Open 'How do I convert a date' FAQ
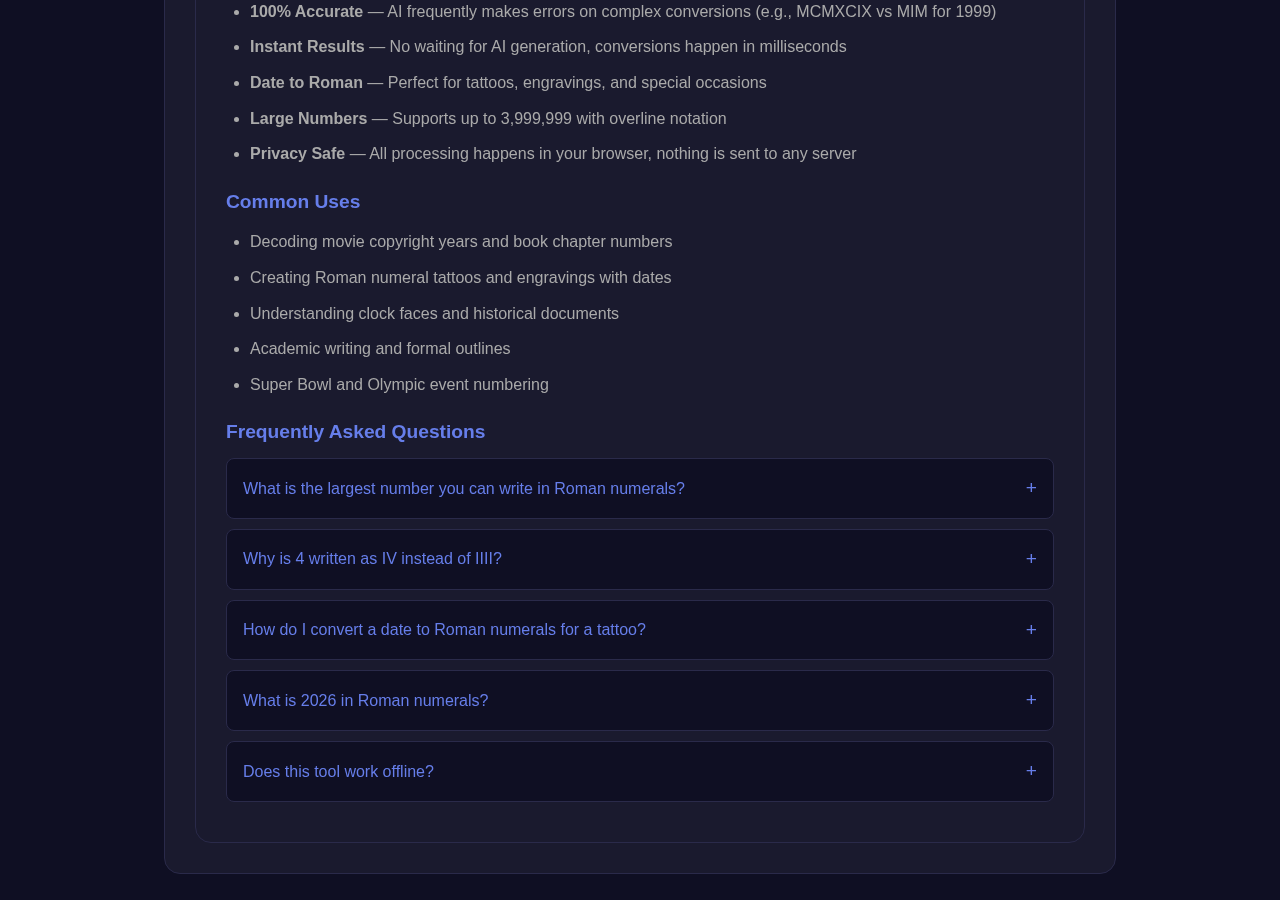 (x=640, y=630)
